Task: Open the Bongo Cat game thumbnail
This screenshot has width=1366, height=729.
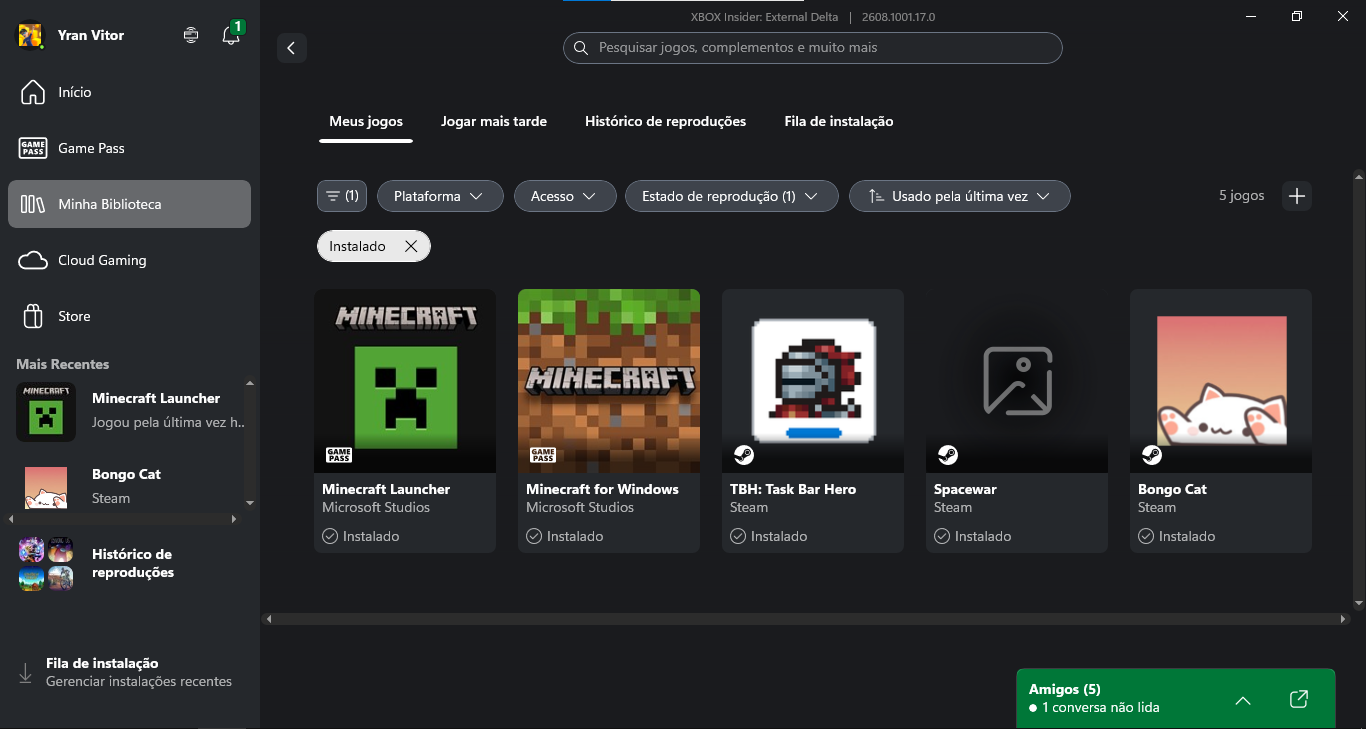Action: [x=1221, y=381]
